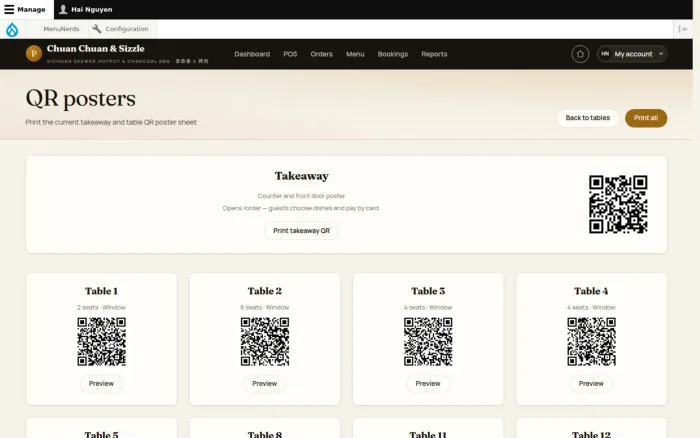Viewport: 700px width, 438px height.
Task: Click Hai Nguyen username in admin bar
Action: click(92, 9)
